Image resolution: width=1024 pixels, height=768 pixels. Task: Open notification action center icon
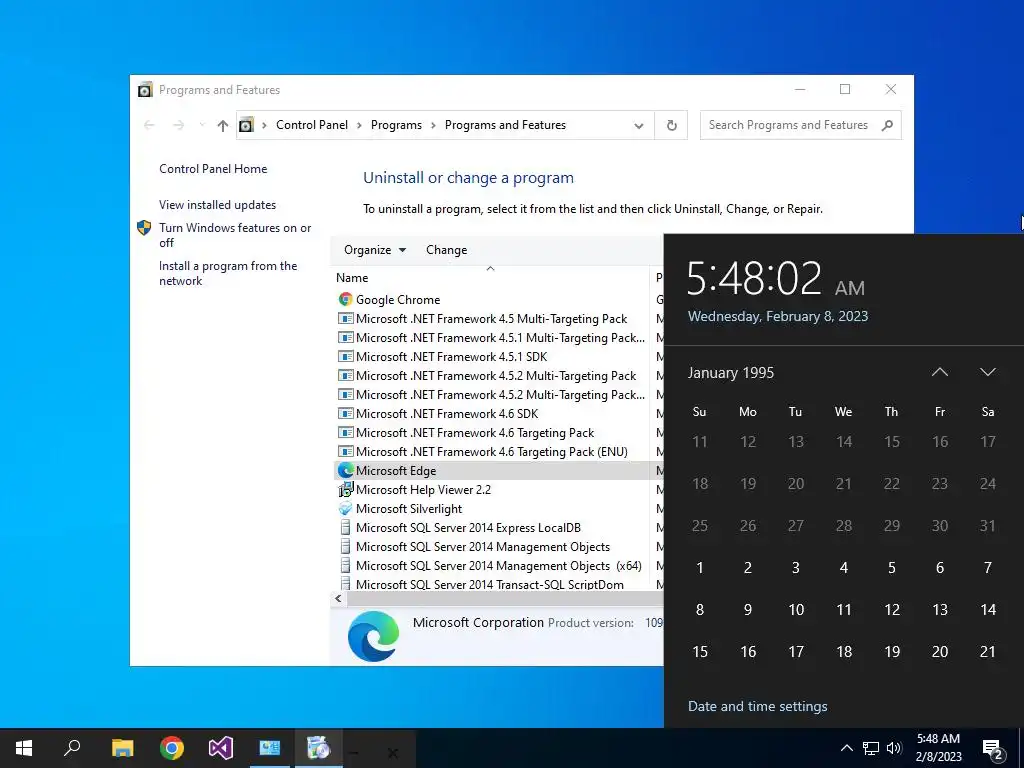tap(993, 748)
